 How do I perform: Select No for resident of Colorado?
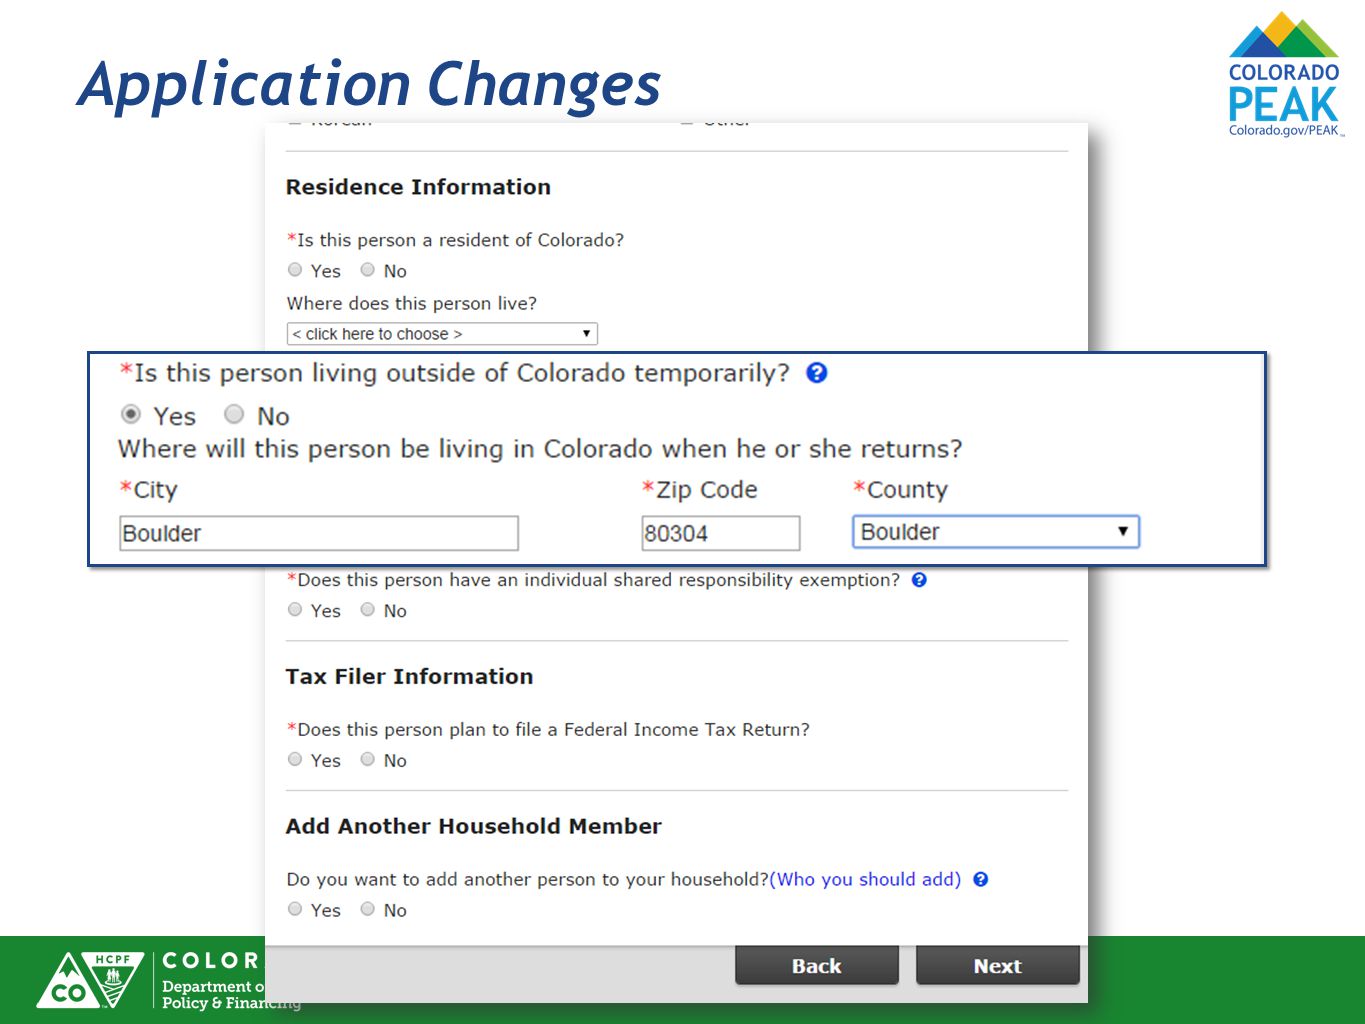point(368,270)
